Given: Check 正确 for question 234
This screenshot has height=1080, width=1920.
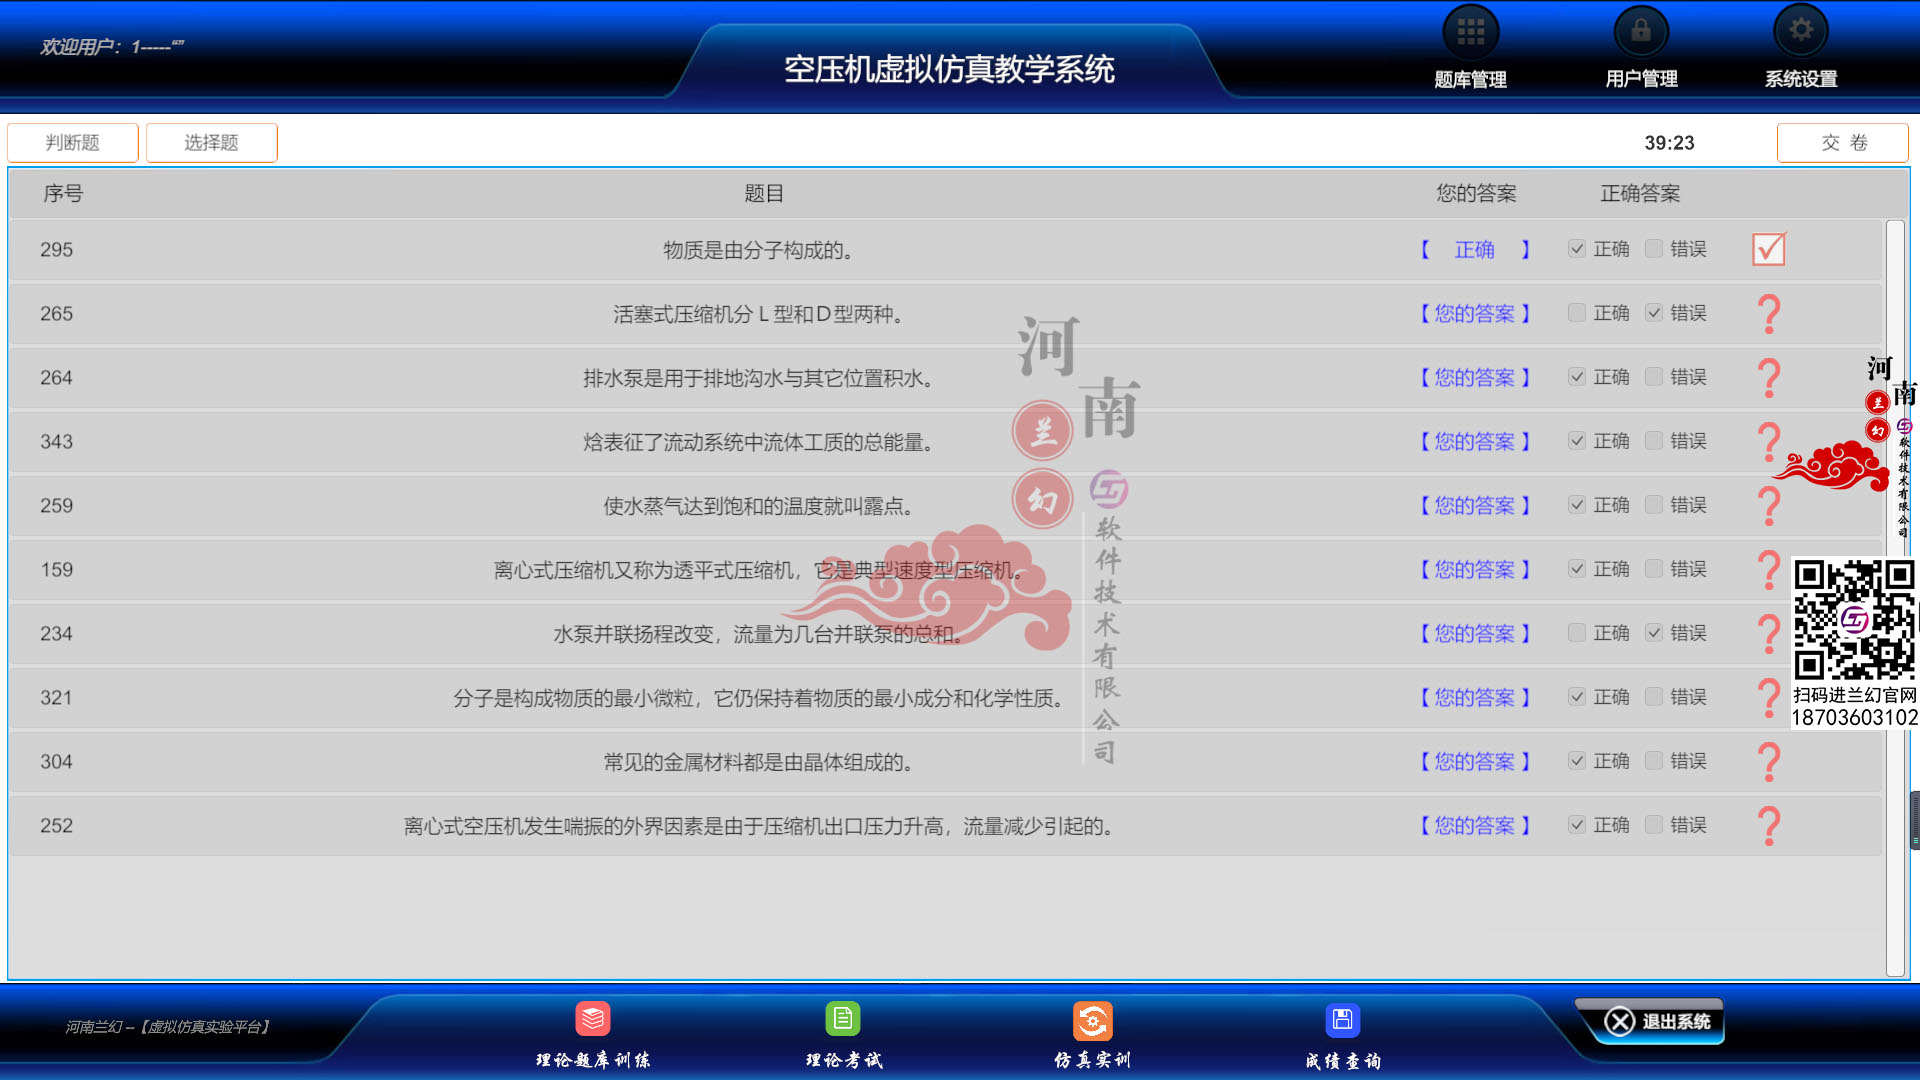Looking at the screenshot, I should pos(1577,633).
